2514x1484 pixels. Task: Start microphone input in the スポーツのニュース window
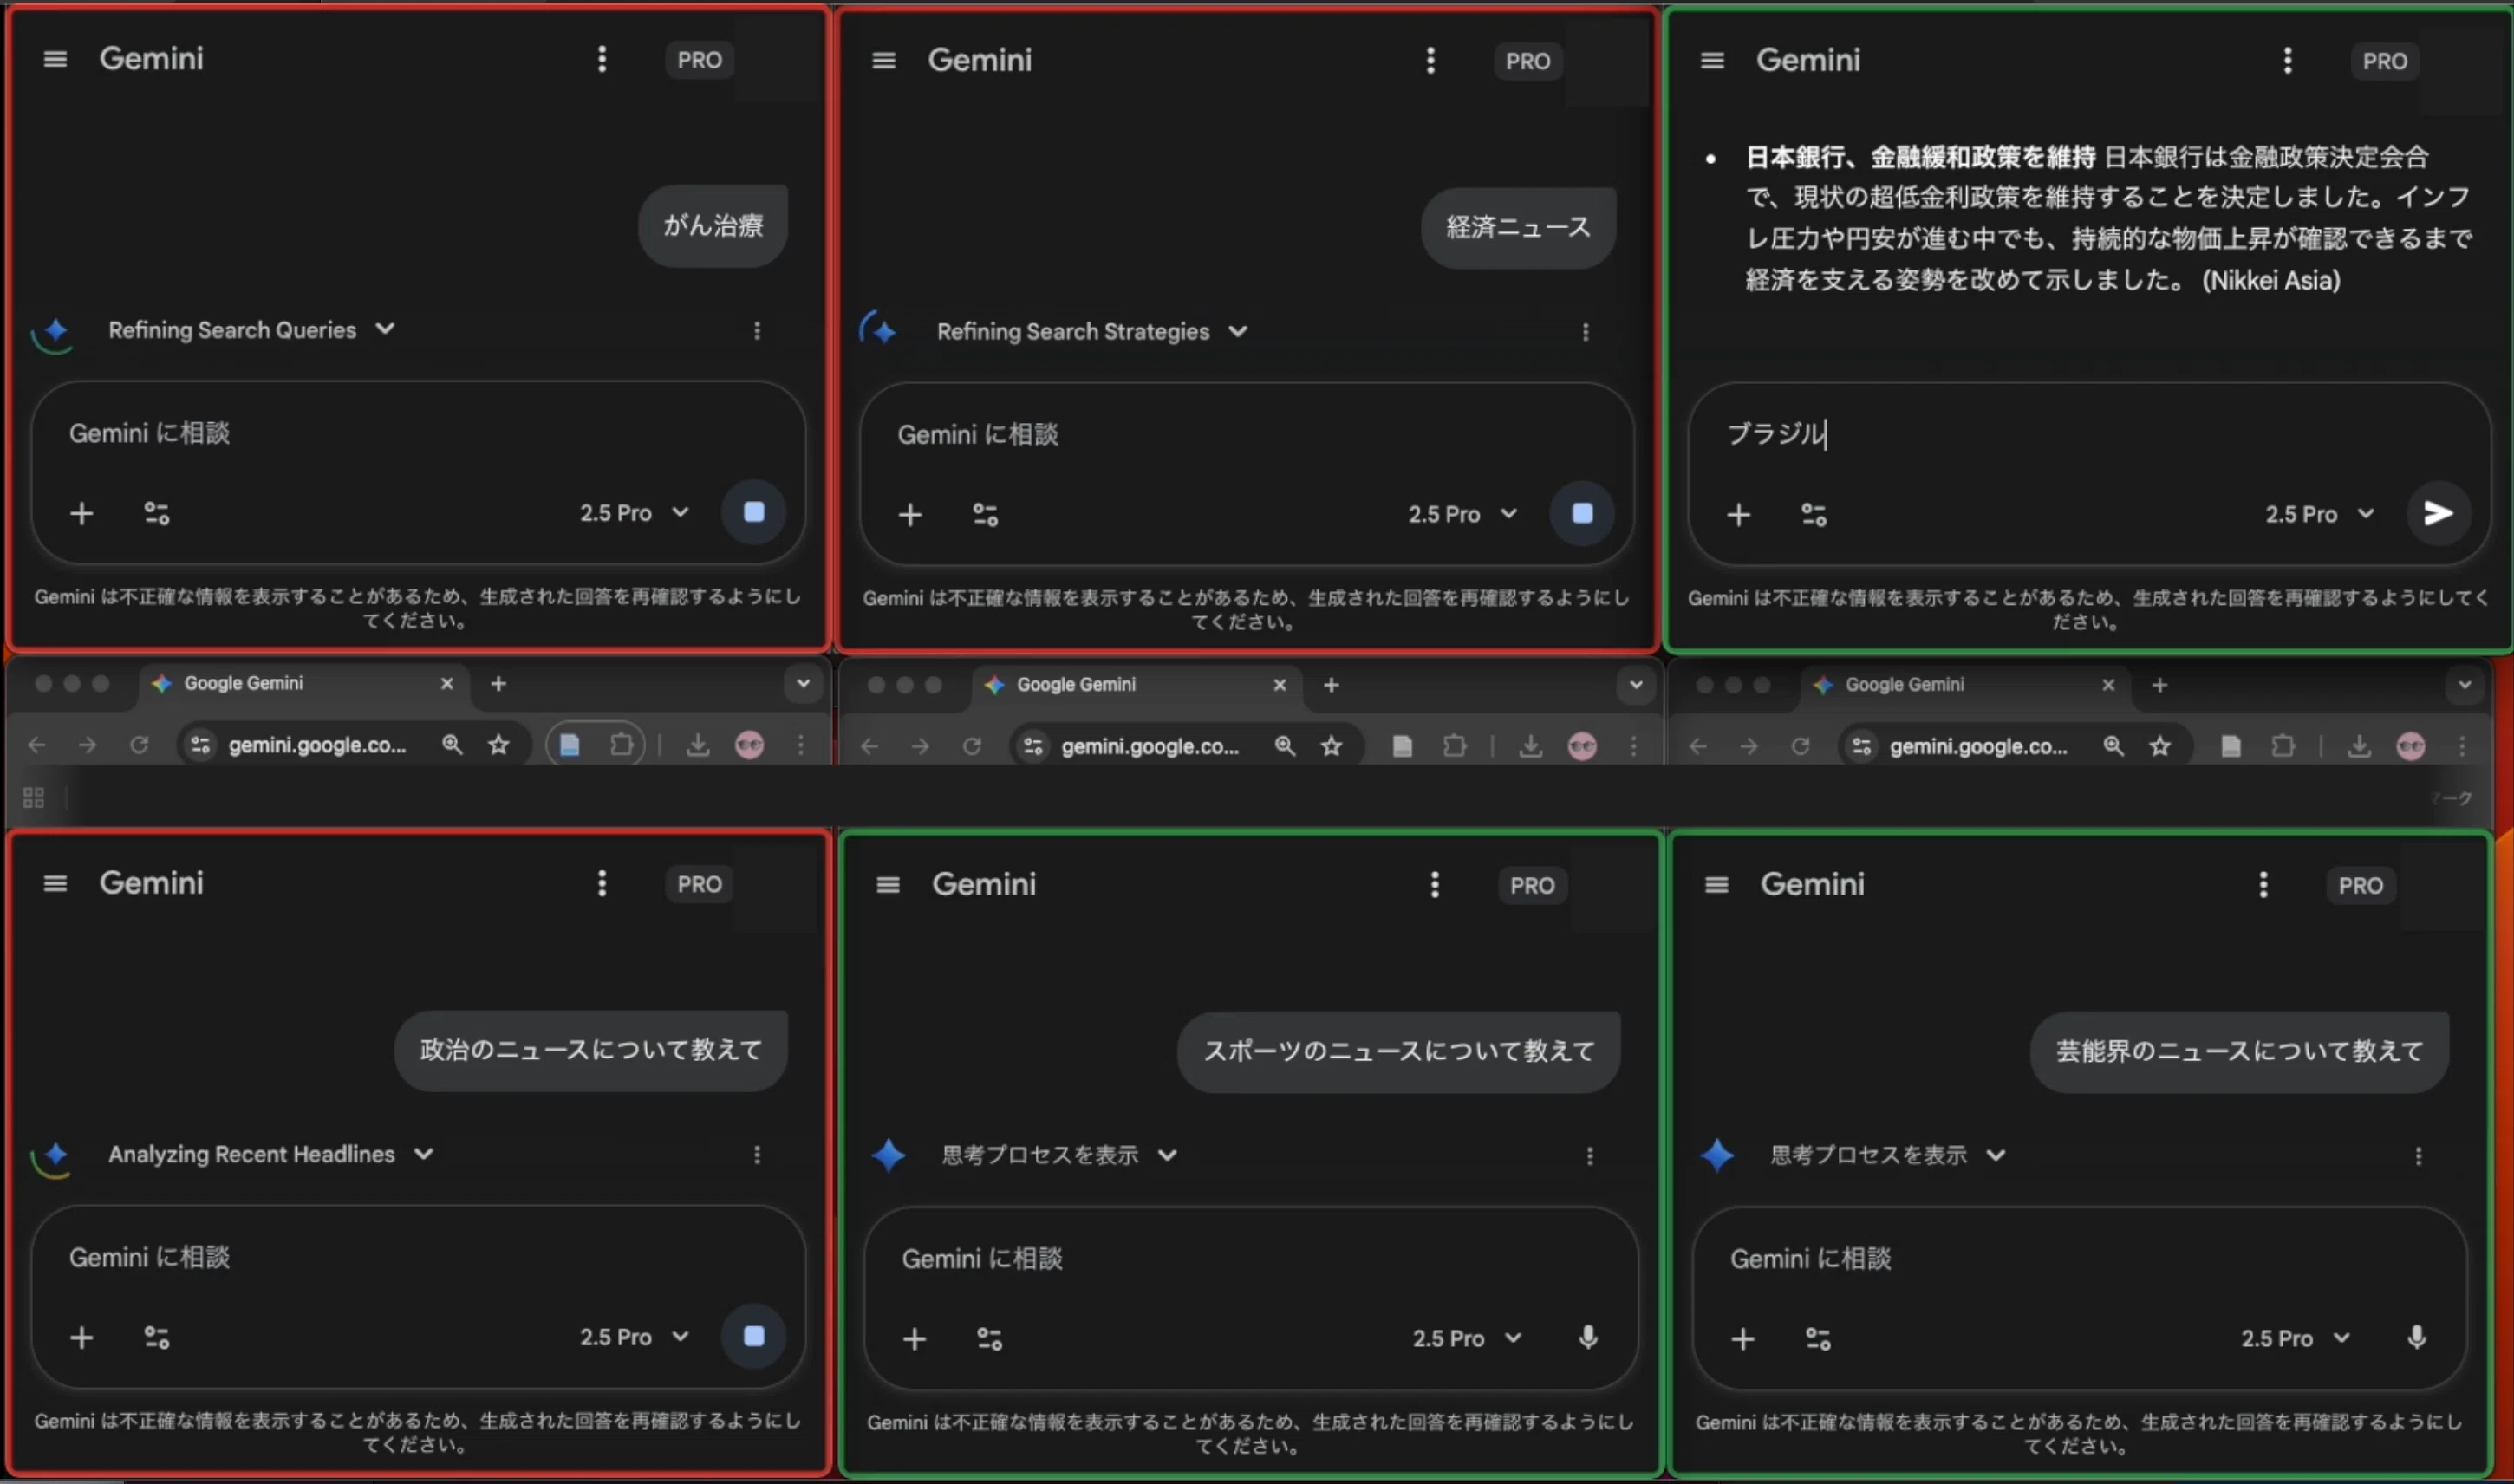tap(1588, 1338)
